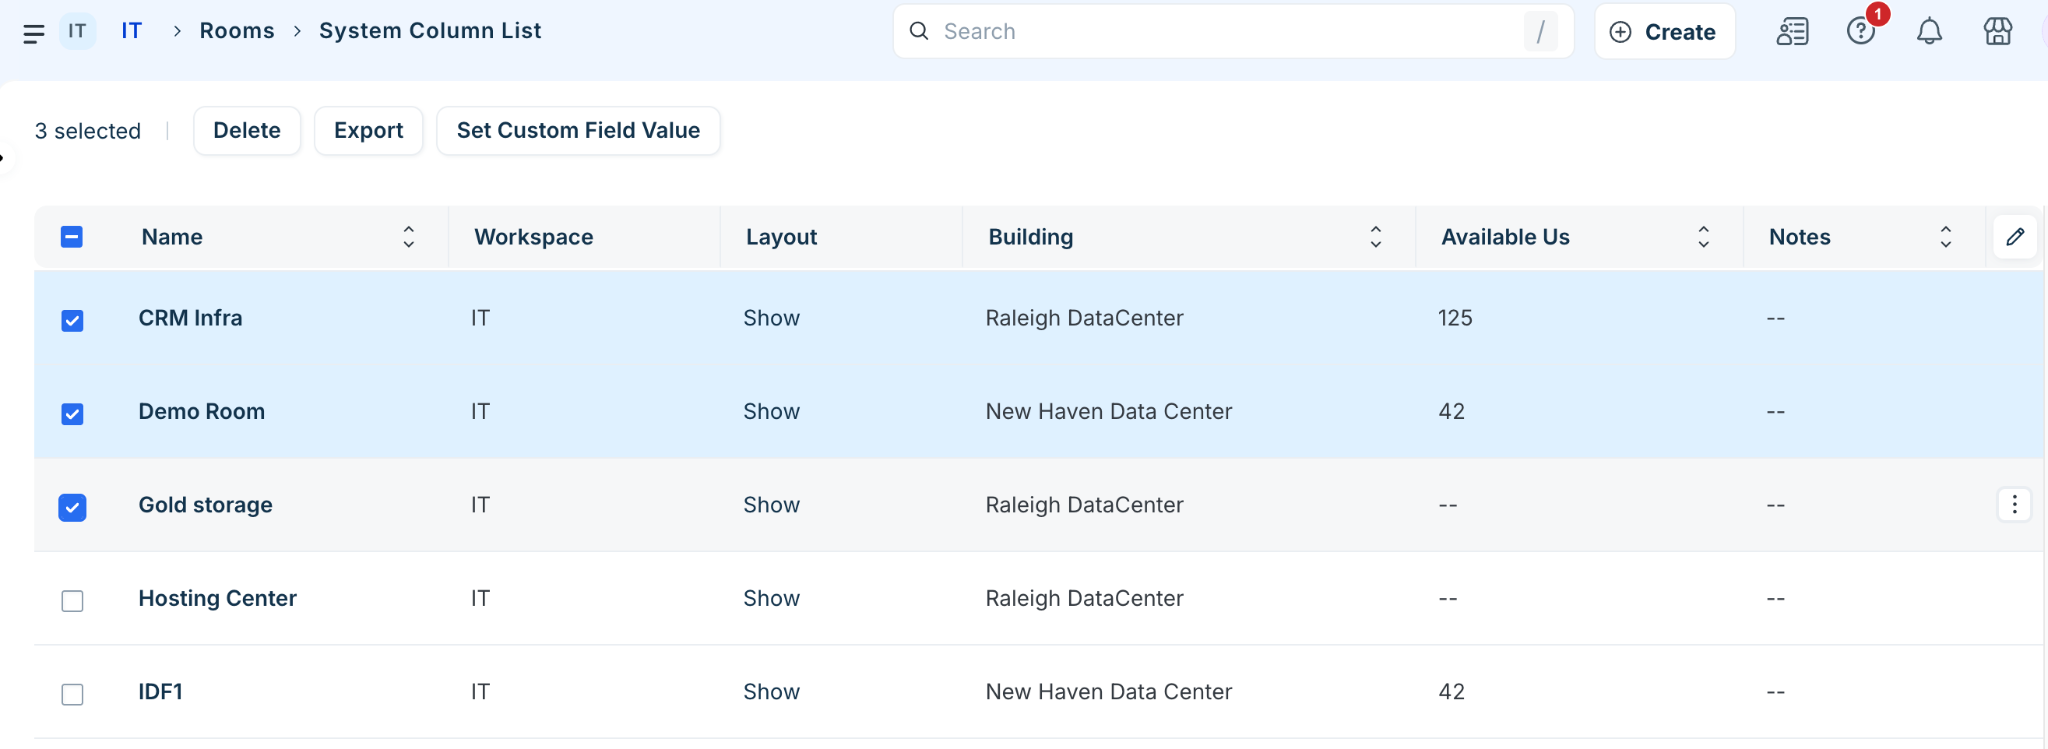Sort the table by Name column
The width and height of the screenshot is (2048, 749).
click(x=408, y=237)
